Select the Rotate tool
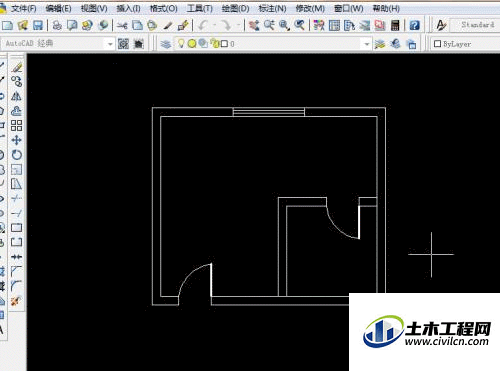 point(16,155)
